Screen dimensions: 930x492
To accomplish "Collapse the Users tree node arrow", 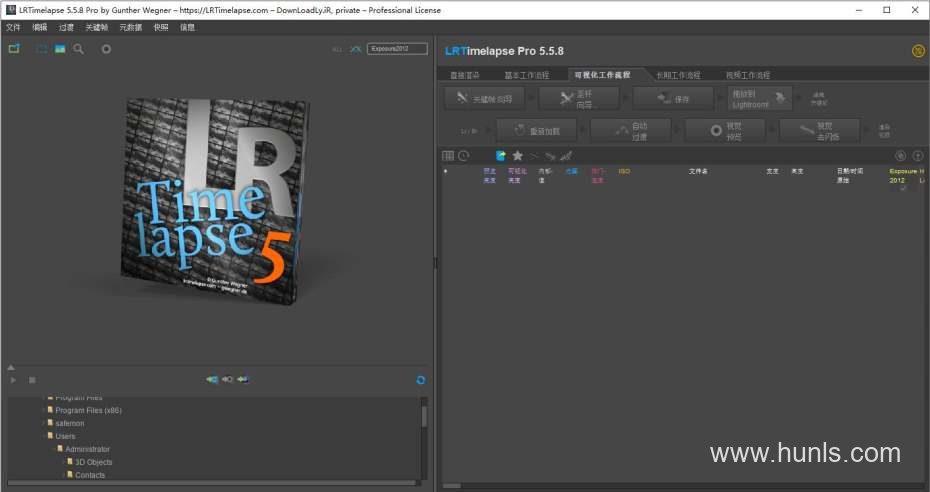I will pyautogui.click(x=44, y=436).
